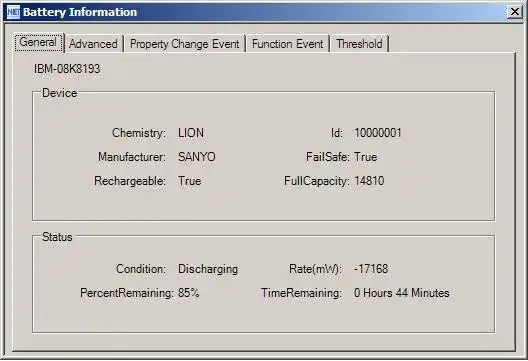Click the PercentRemaining value 85%

pos(189,293)
